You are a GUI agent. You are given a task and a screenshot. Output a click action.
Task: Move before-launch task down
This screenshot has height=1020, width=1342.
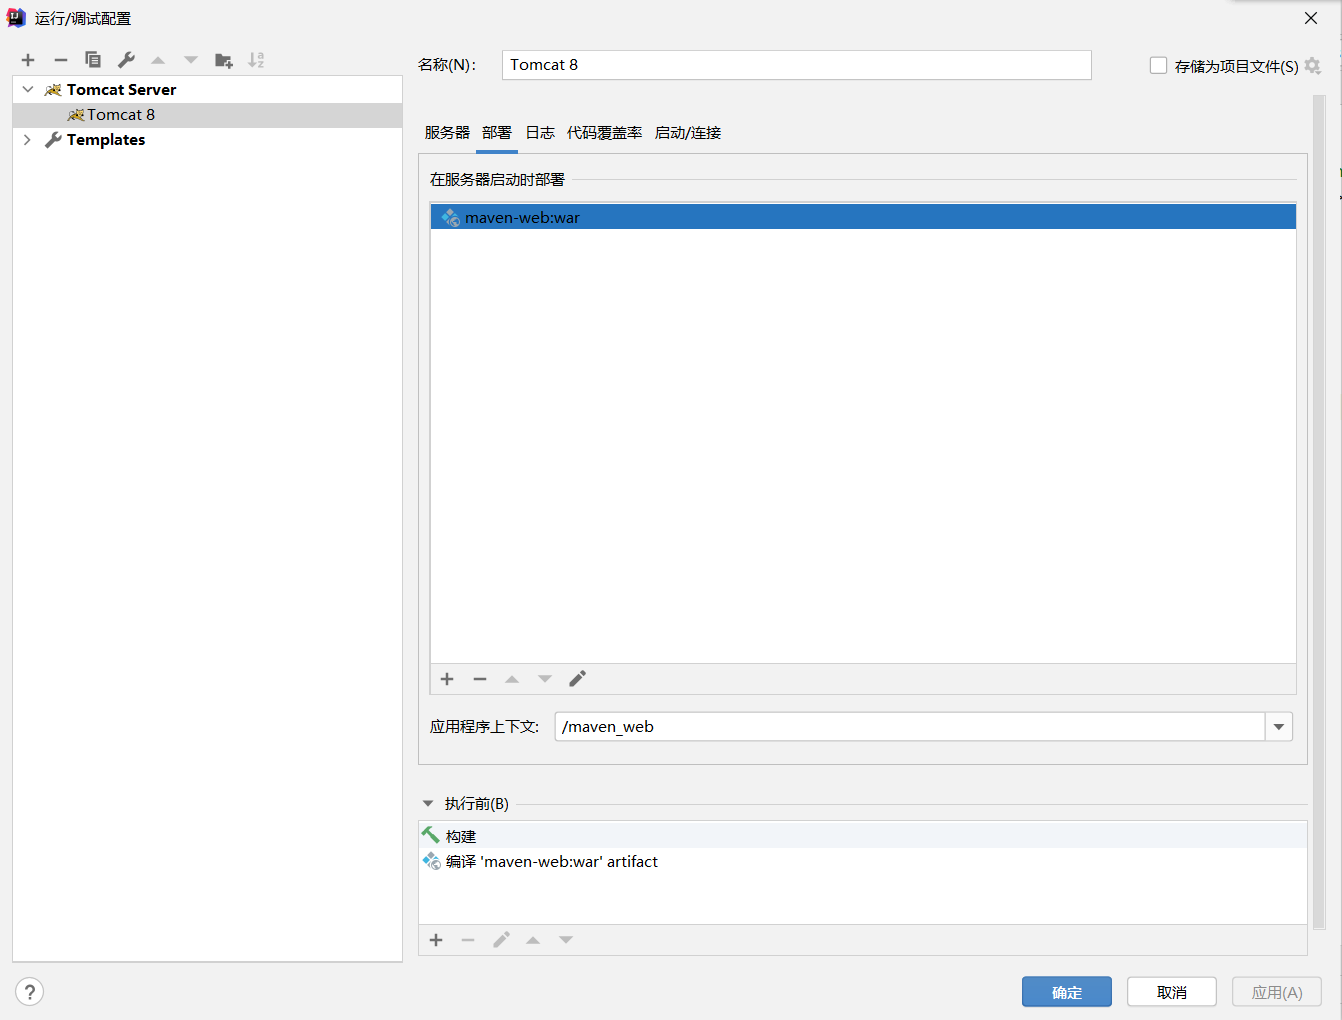566,940
